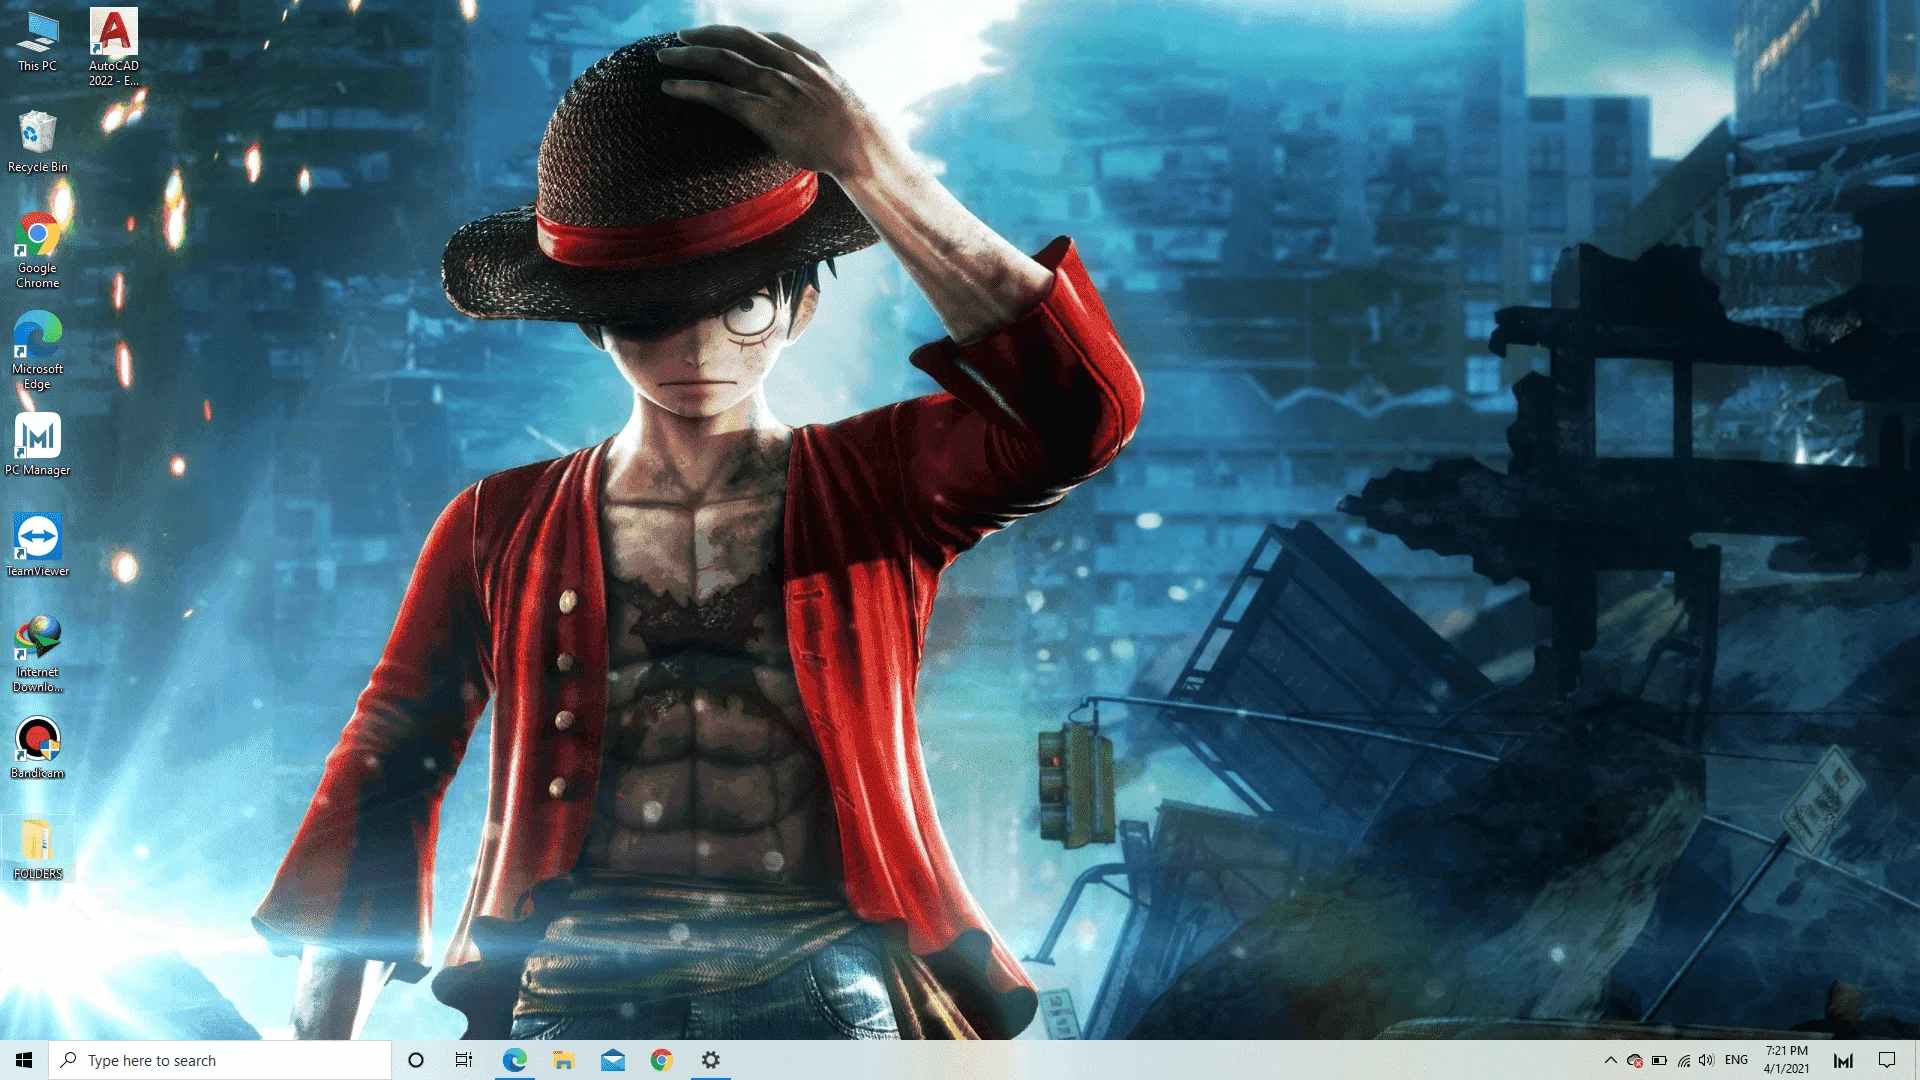Switch the ENG input language
The width and height of the screenshot is (1920, 1080).
[1737, 1060]
